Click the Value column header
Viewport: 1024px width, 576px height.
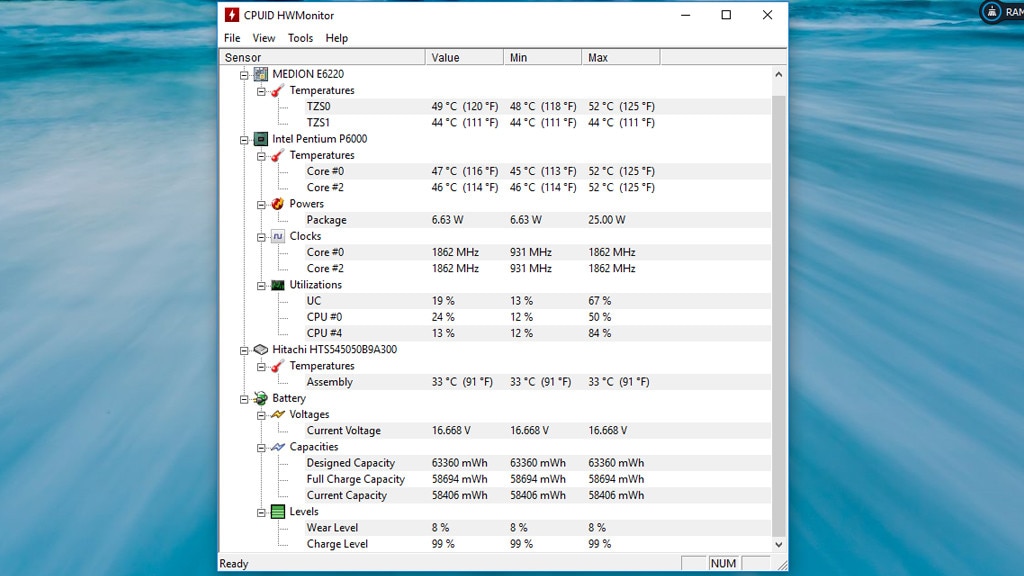(464, 57)
